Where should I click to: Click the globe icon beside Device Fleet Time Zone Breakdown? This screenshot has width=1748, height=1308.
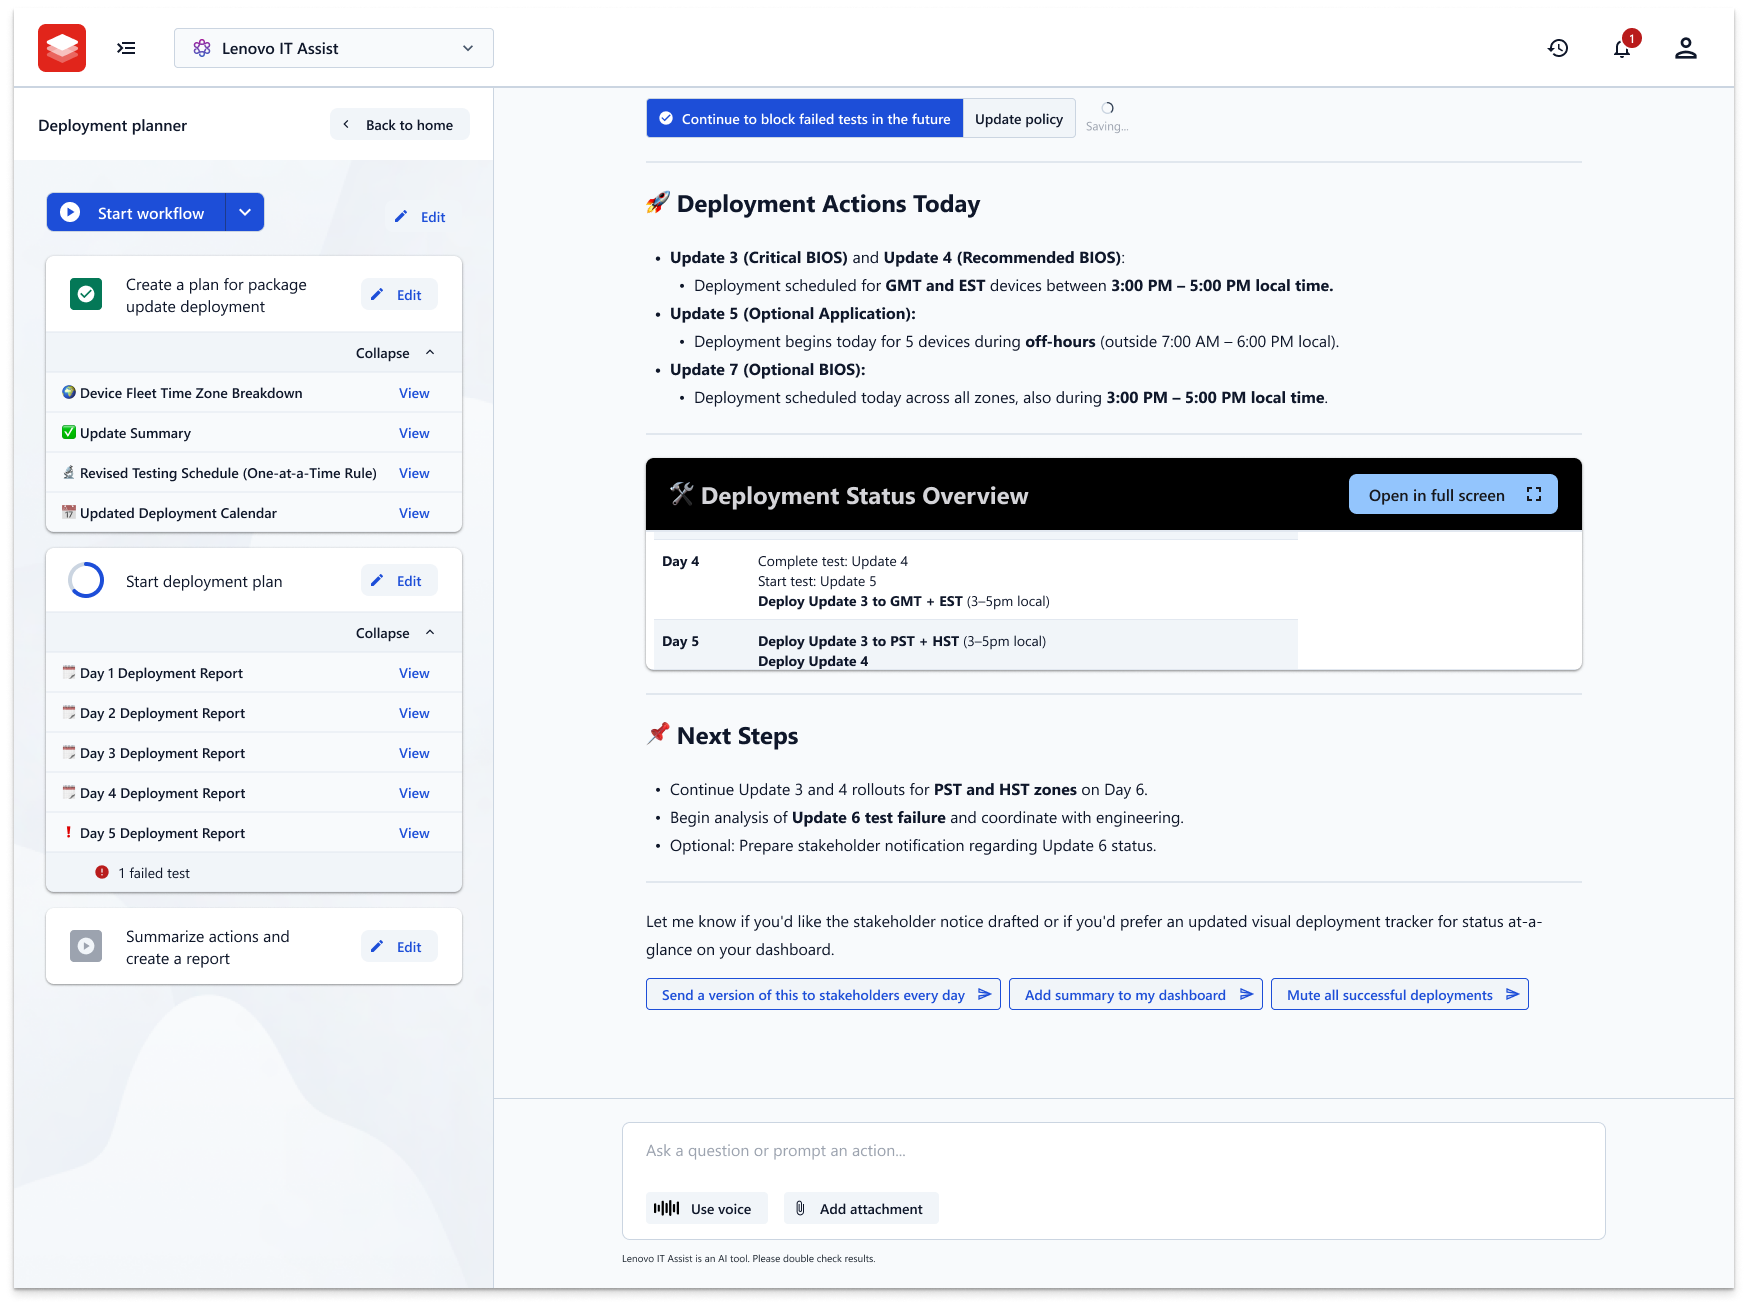coord(69,392)
